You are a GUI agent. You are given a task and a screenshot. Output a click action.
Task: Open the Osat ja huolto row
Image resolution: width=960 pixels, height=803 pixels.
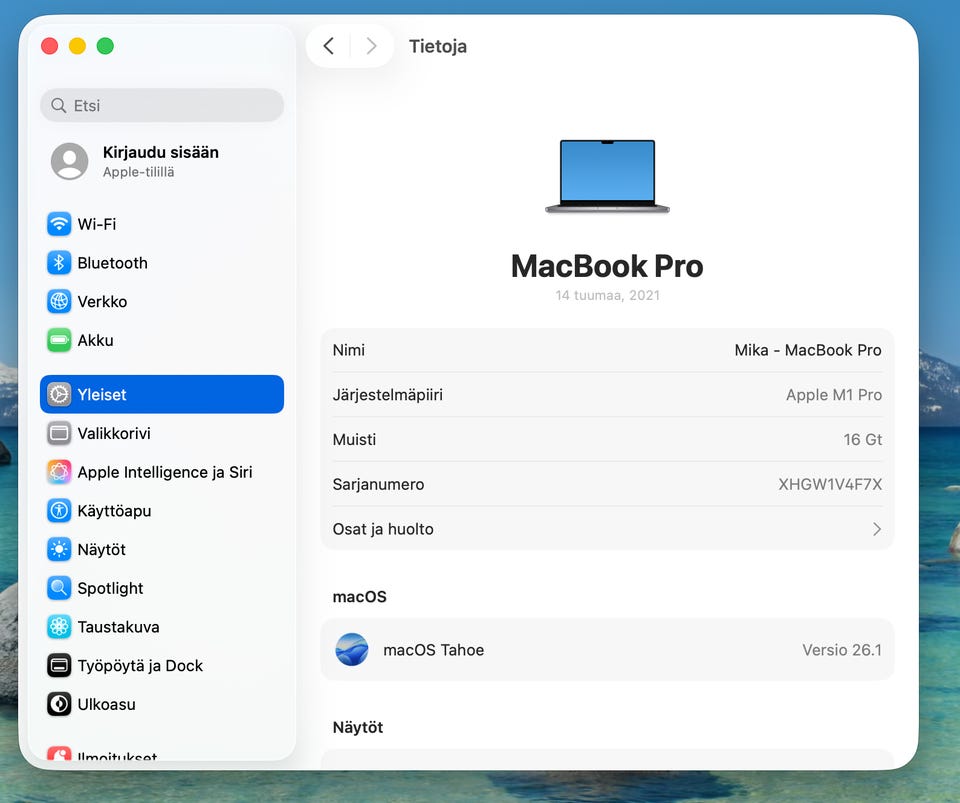coord(607,529)
